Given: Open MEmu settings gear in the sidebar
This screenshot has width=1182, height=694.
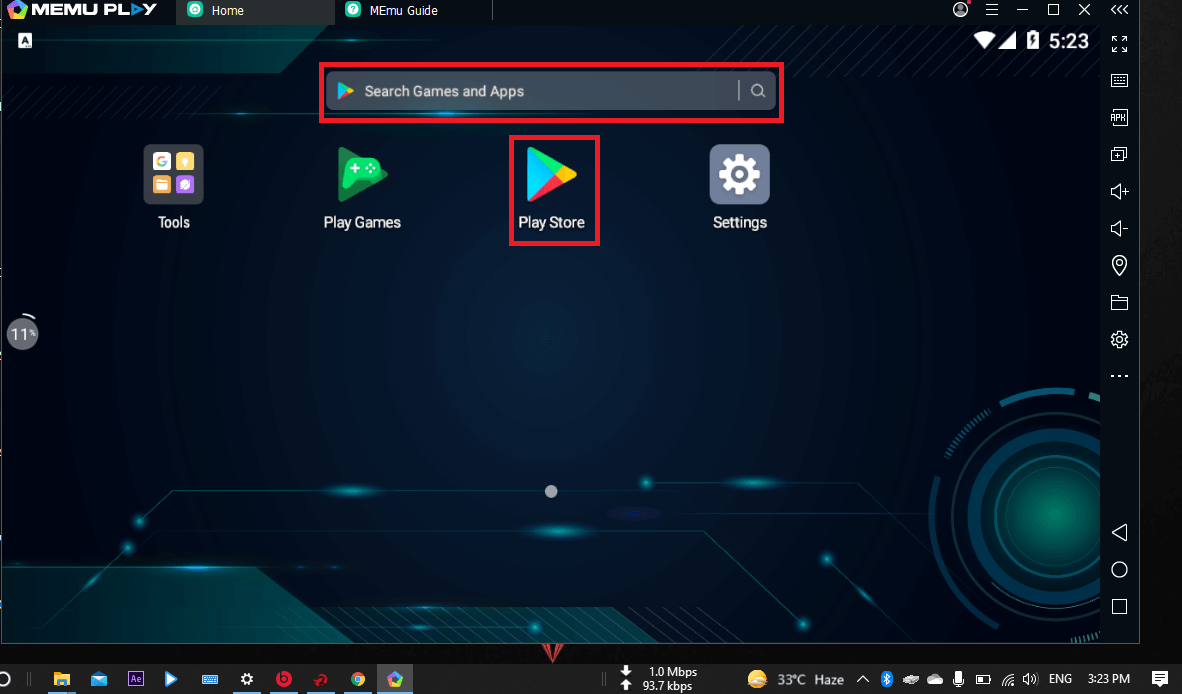Looking at the screenshot, I should click(x=1119, y=339).
